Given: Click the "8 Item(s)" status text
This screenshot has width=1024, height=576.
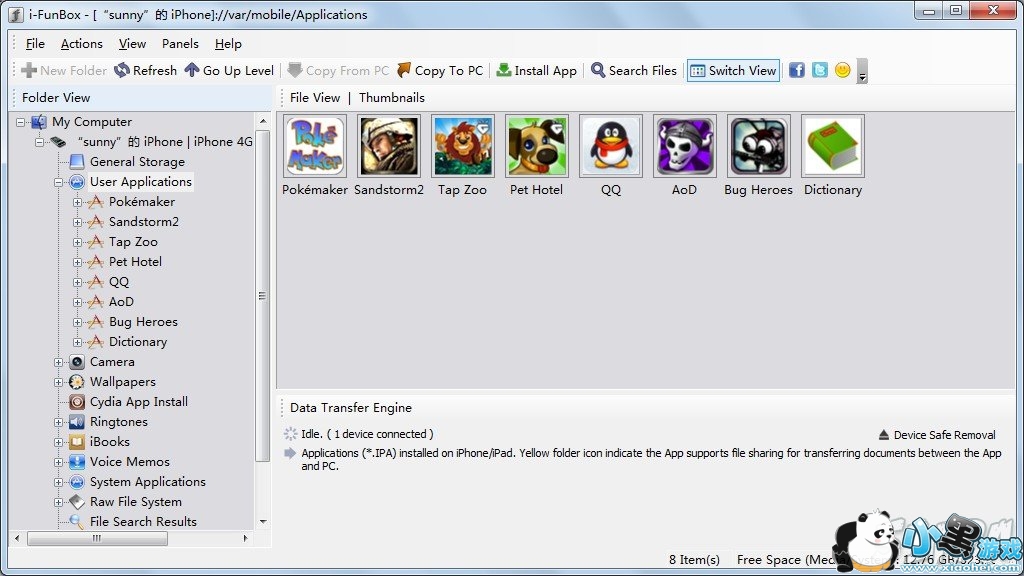Looking at the screenshot, I should tap(694, 560).
